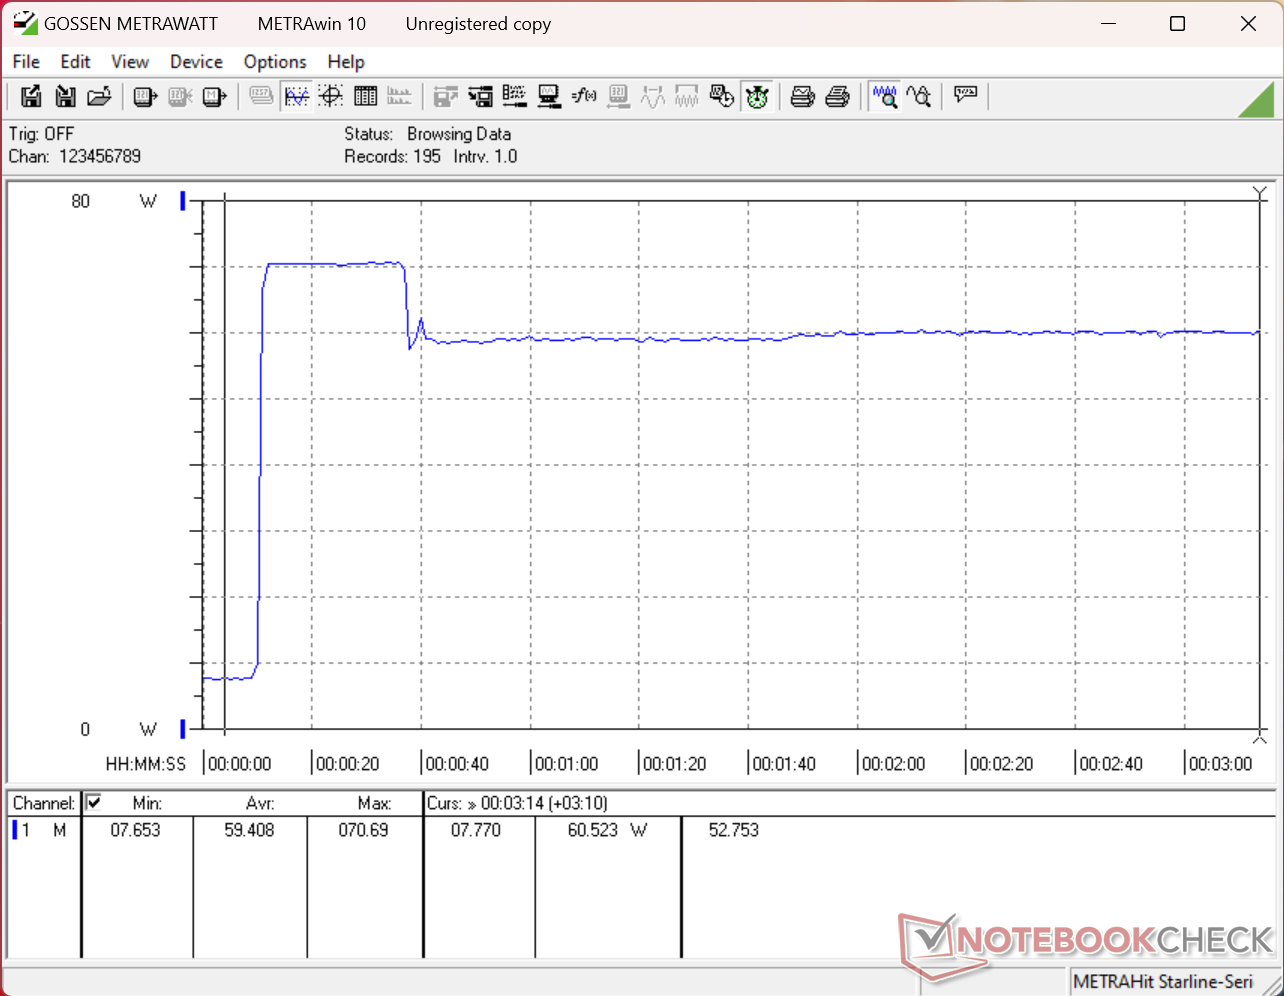Open the Options menu
Screen dimensions: 1284x996
[x=275, y=61]
